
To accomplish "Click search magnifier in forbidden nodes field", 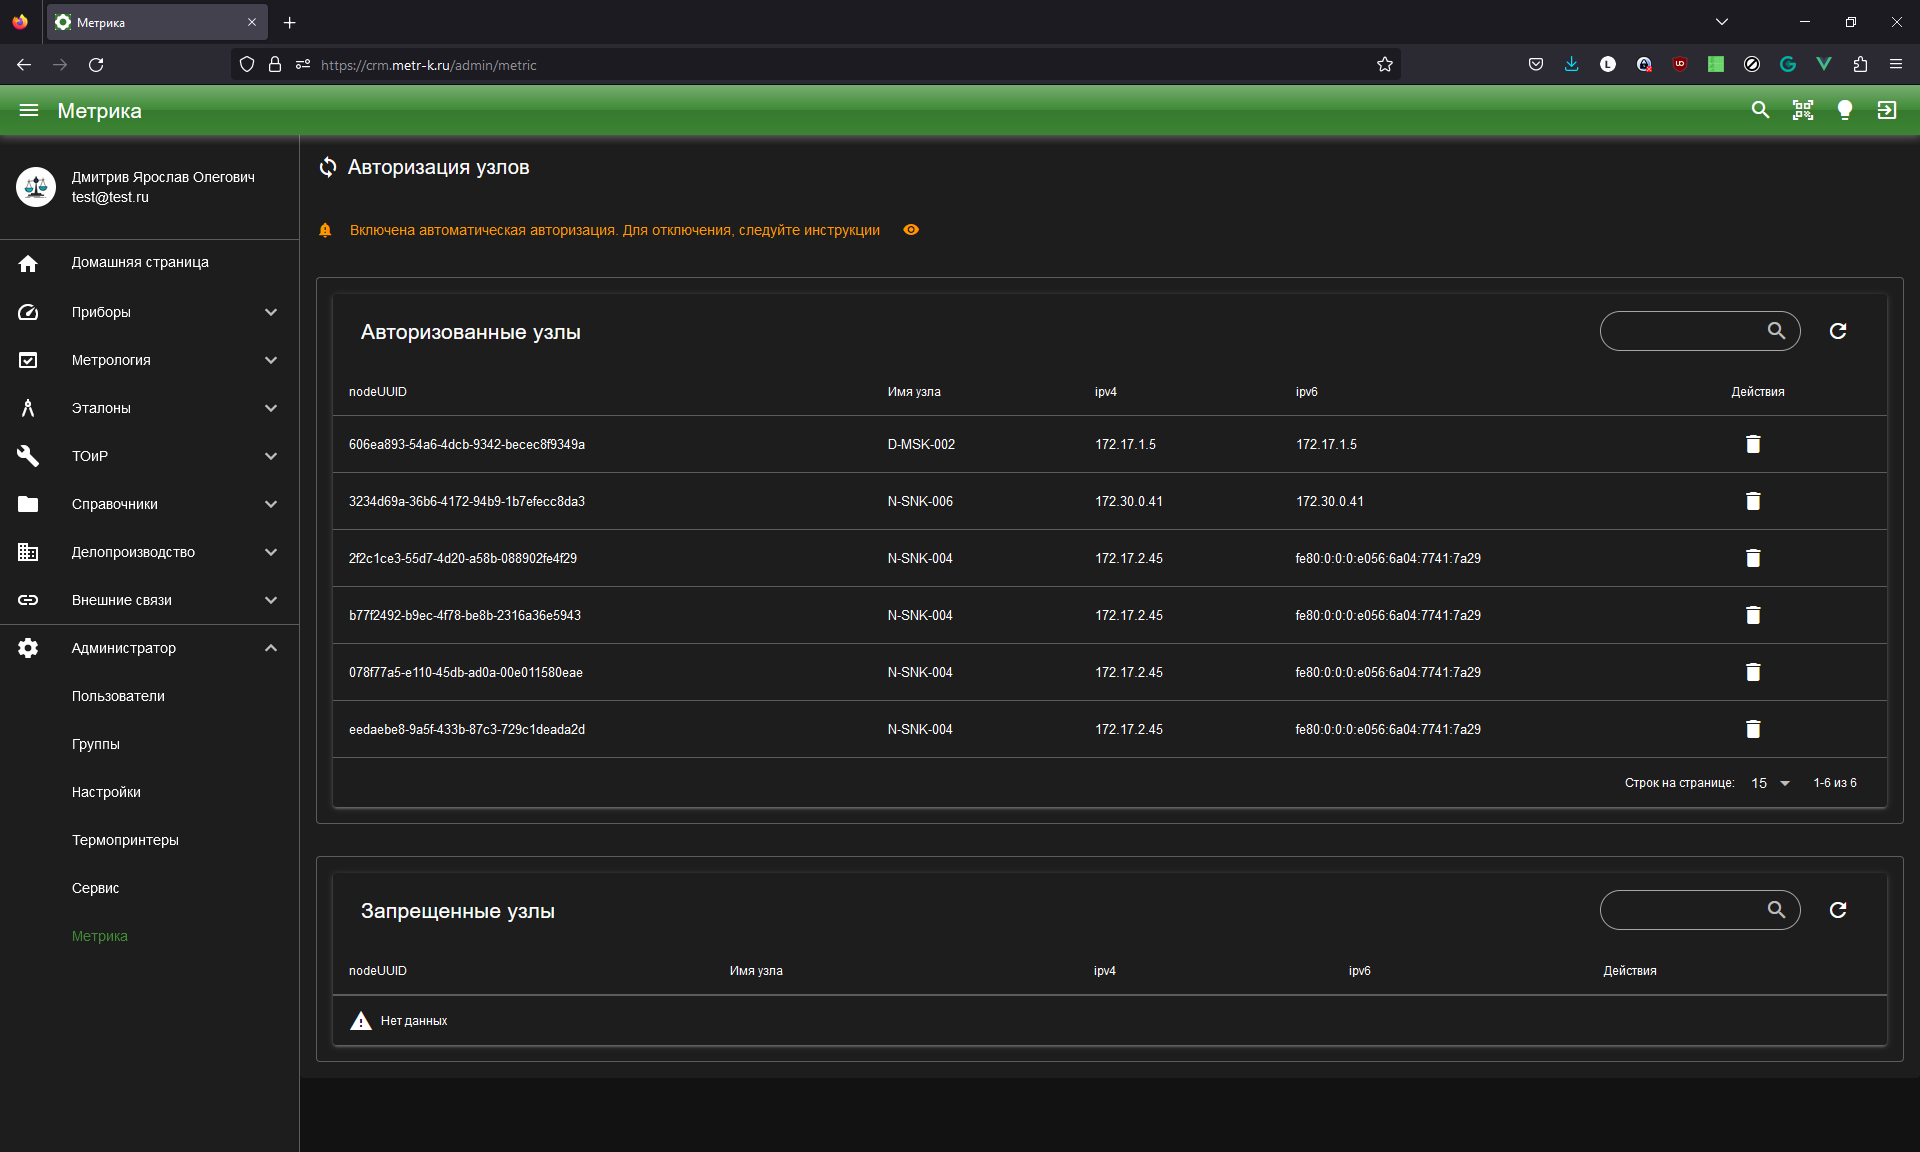I will [1776, 909].
